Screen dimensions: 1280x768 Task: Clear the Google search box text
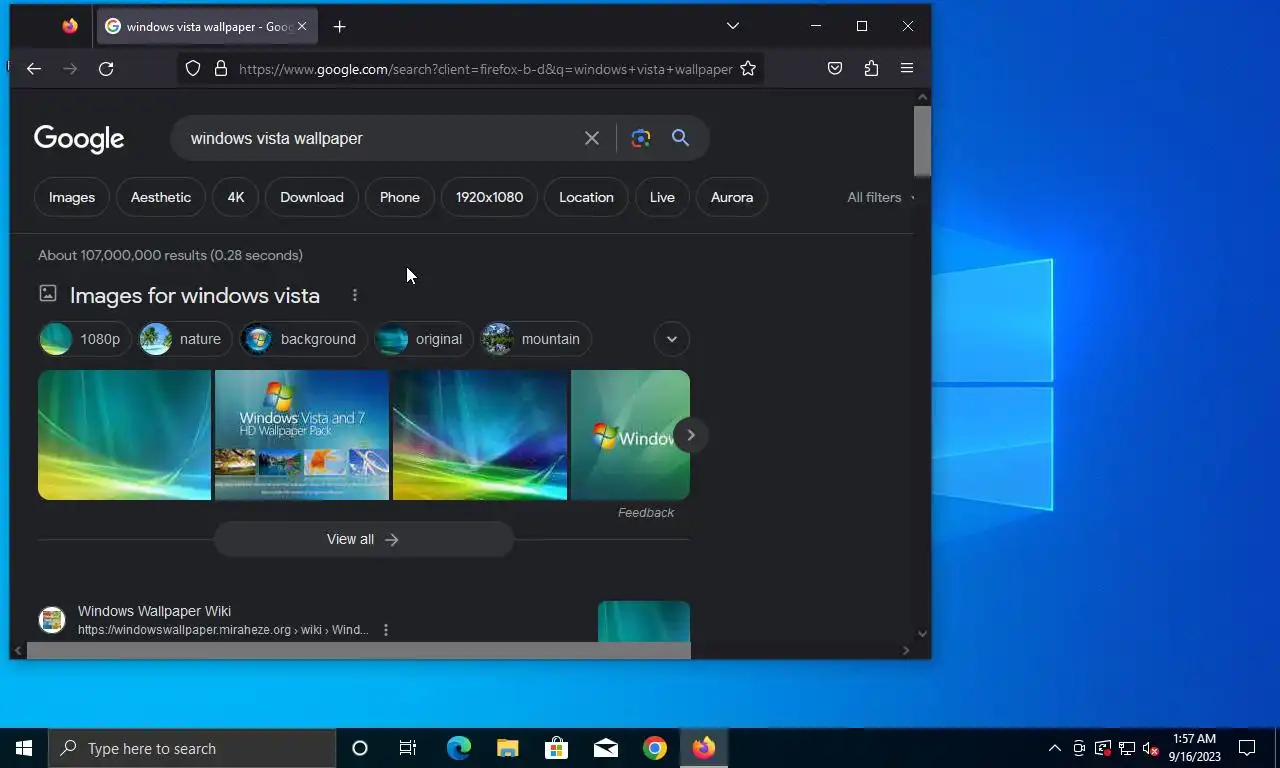click(x=592, y=138)
